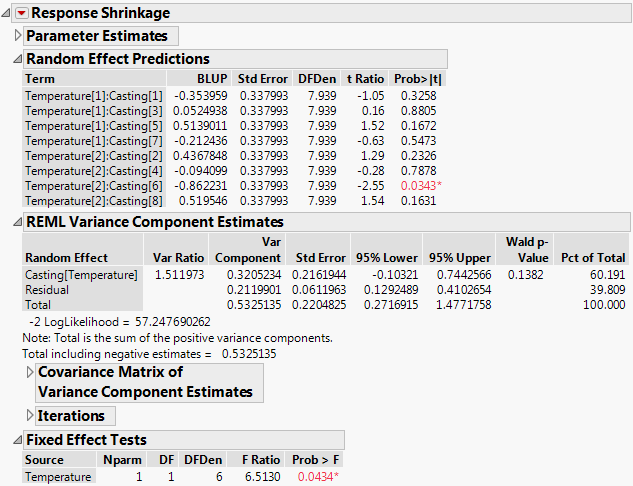633x486 pixels.
Task: Select the Var Ratio column header
Action: (x=176, y=257)
